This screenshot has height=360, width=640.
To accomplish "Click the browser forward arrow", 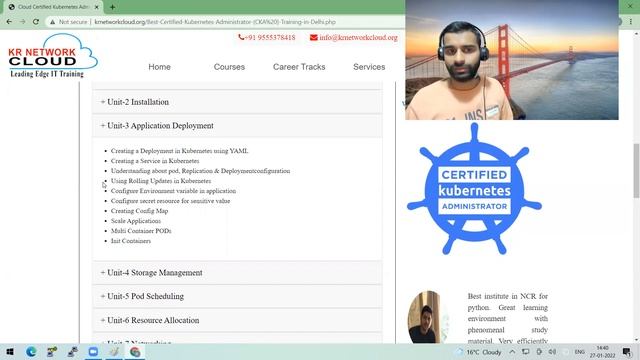I will [22, 22].
